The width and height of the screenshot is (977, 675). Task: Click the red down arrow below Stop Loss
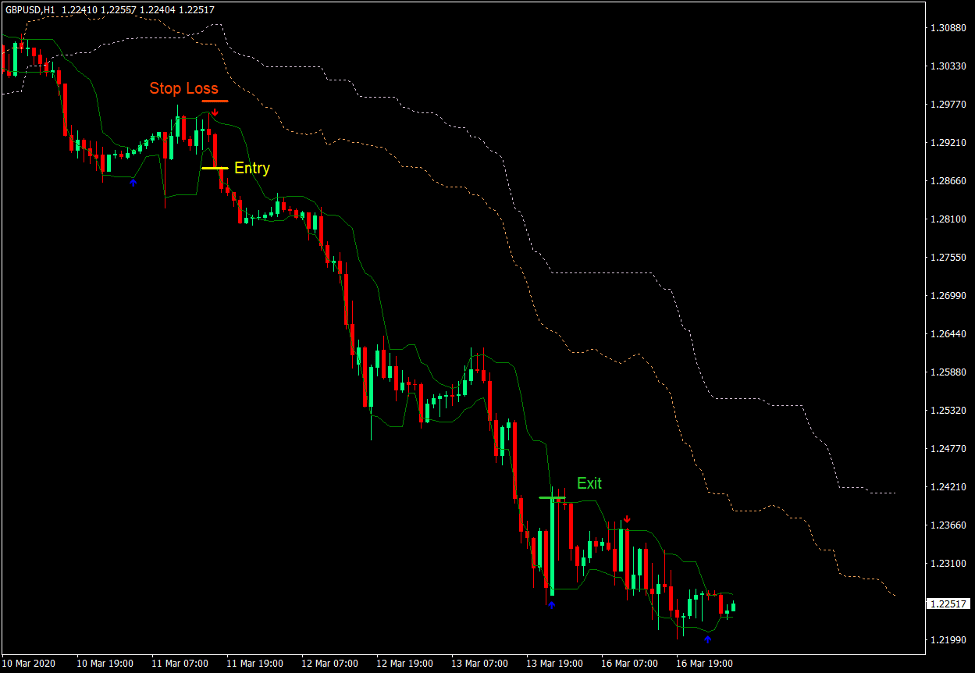214,112
